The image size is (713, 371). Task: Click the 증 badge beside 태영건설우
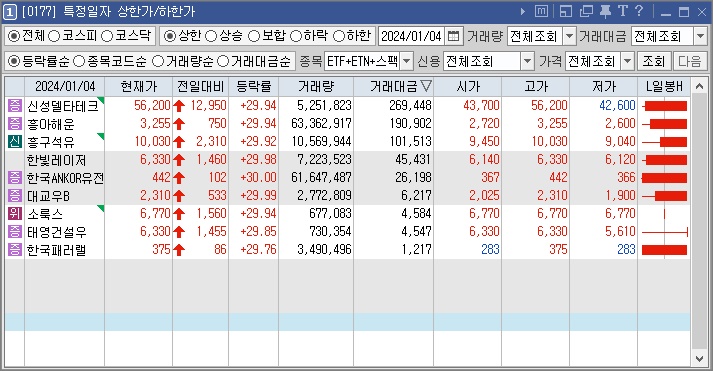pos(15,231)
